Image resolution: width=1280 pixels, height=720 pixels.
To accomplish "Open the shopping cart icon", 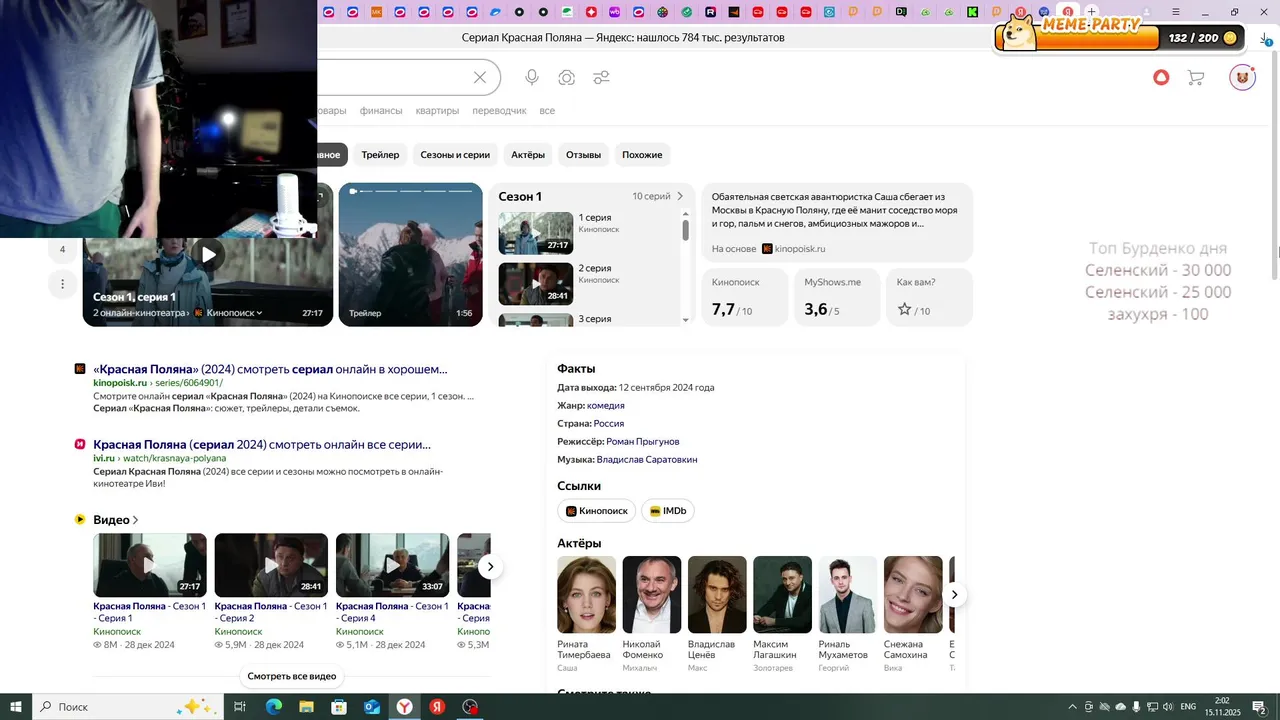I will point(1195,77).
